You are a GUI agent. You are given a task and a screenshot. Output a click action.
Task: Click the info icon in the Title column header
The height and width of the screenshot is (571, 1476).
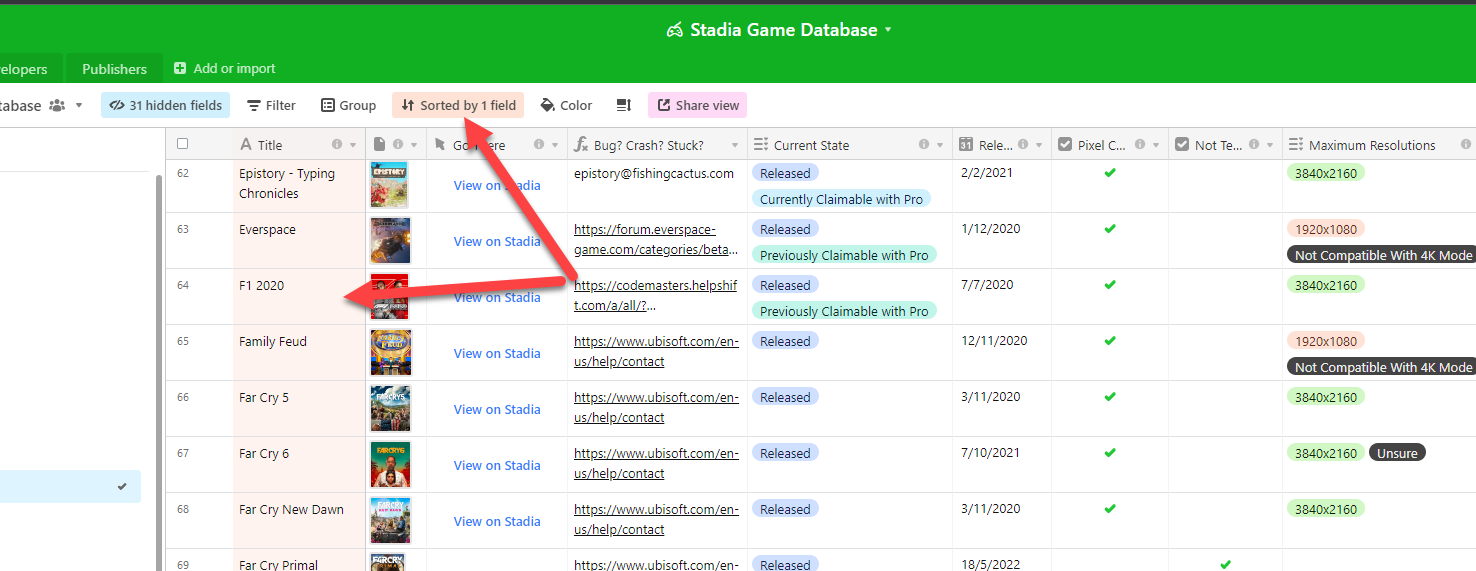click(x=337, y=144)
